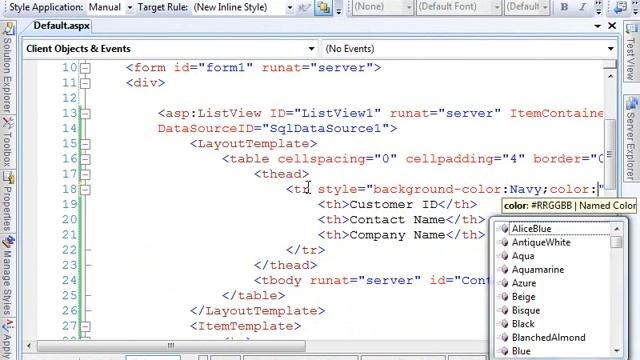
Task: Choose AntiqueWhite in the named colors list
Action: pos(541,242)
